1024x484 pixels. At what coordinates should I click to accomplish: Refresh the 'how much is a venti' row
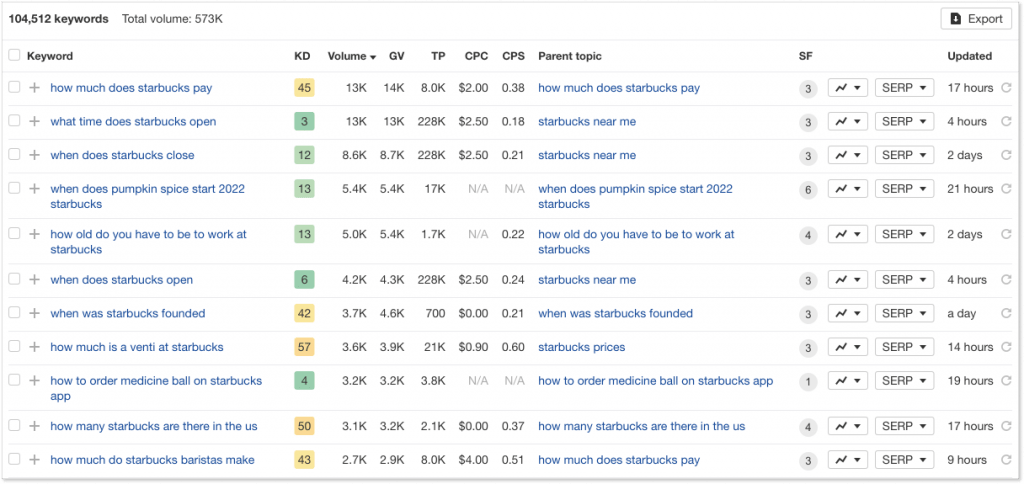pos(1006,347)
